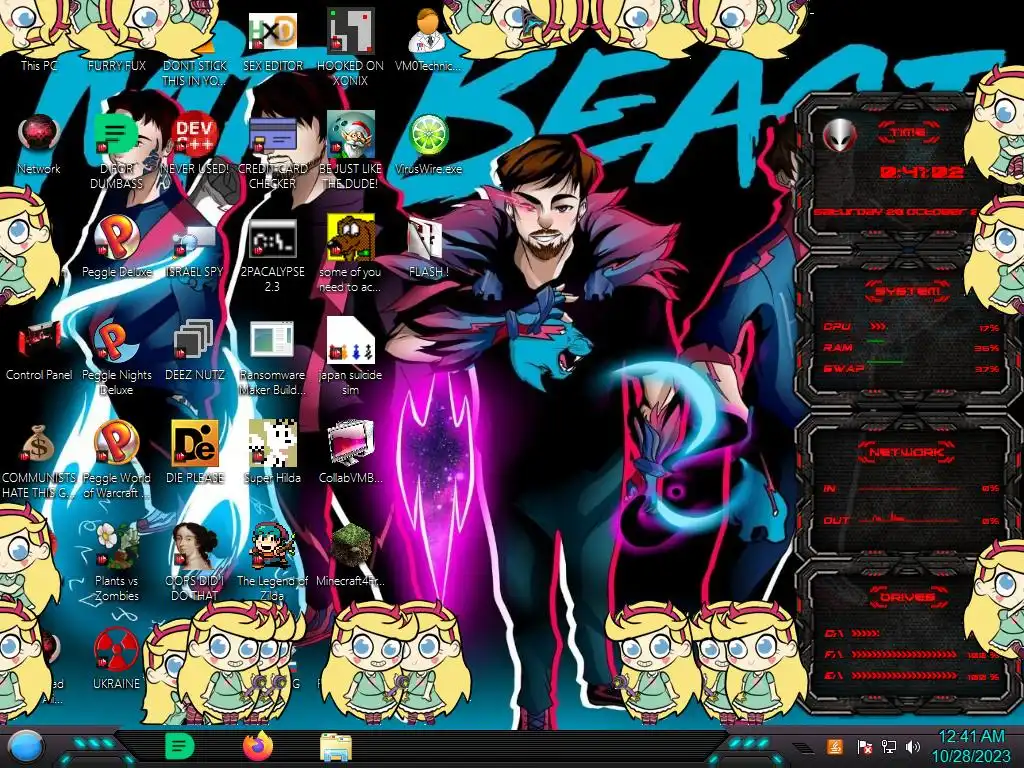1024x768 pixels.
Task: Open the green app pinned on the taskbar
Action: (179, 747)
